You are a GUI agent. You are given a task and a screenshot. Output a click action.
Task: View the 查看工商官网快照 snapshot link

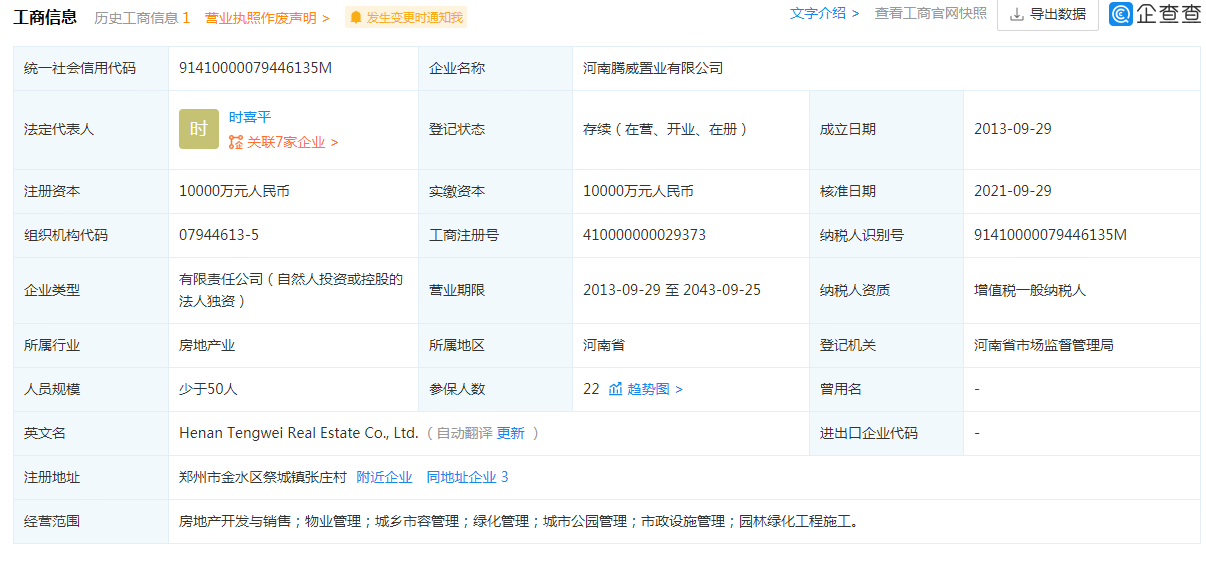(930, 13)
